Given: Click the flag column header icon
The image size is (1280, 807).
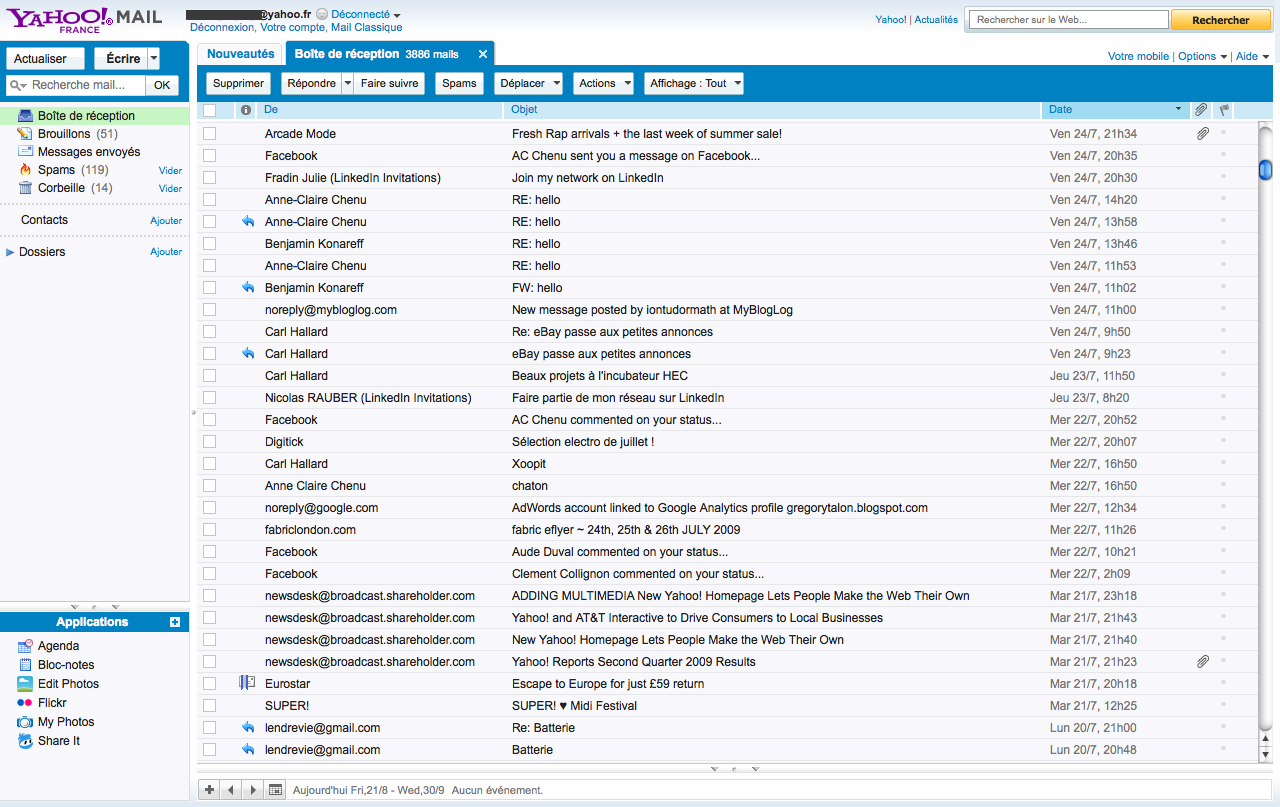Looking at the screenshot, I should click(x=1224, y=110).
